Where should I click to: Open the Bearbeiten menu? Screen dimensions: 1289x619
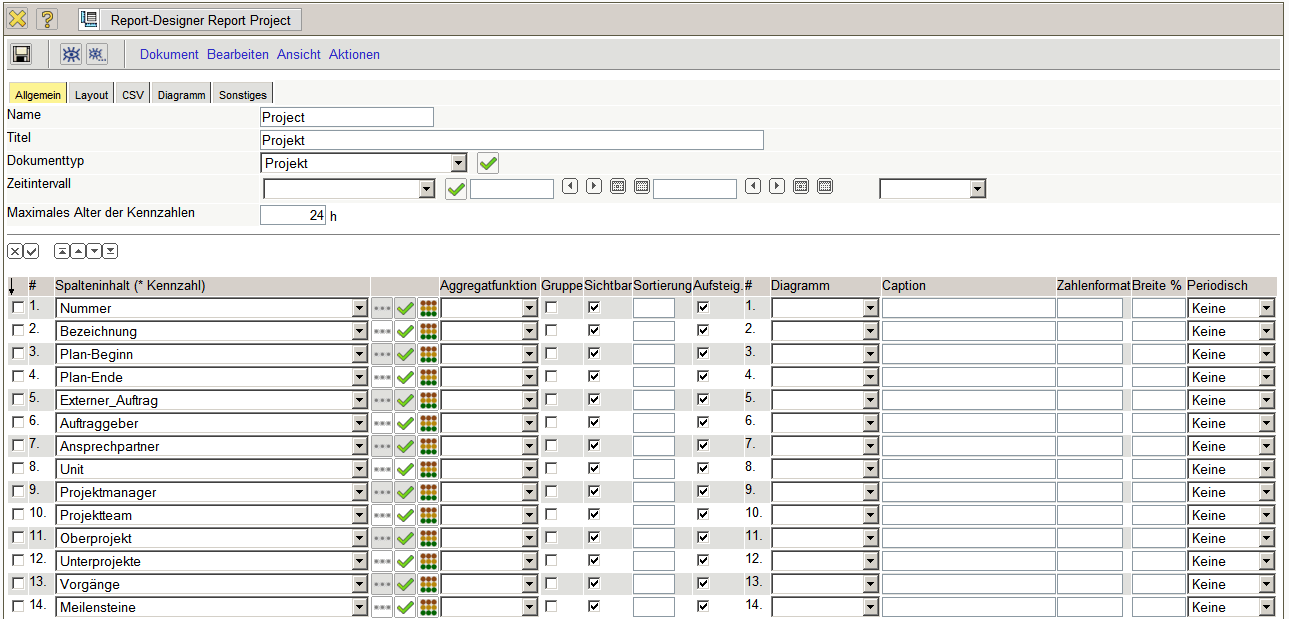tap(238, 55)
